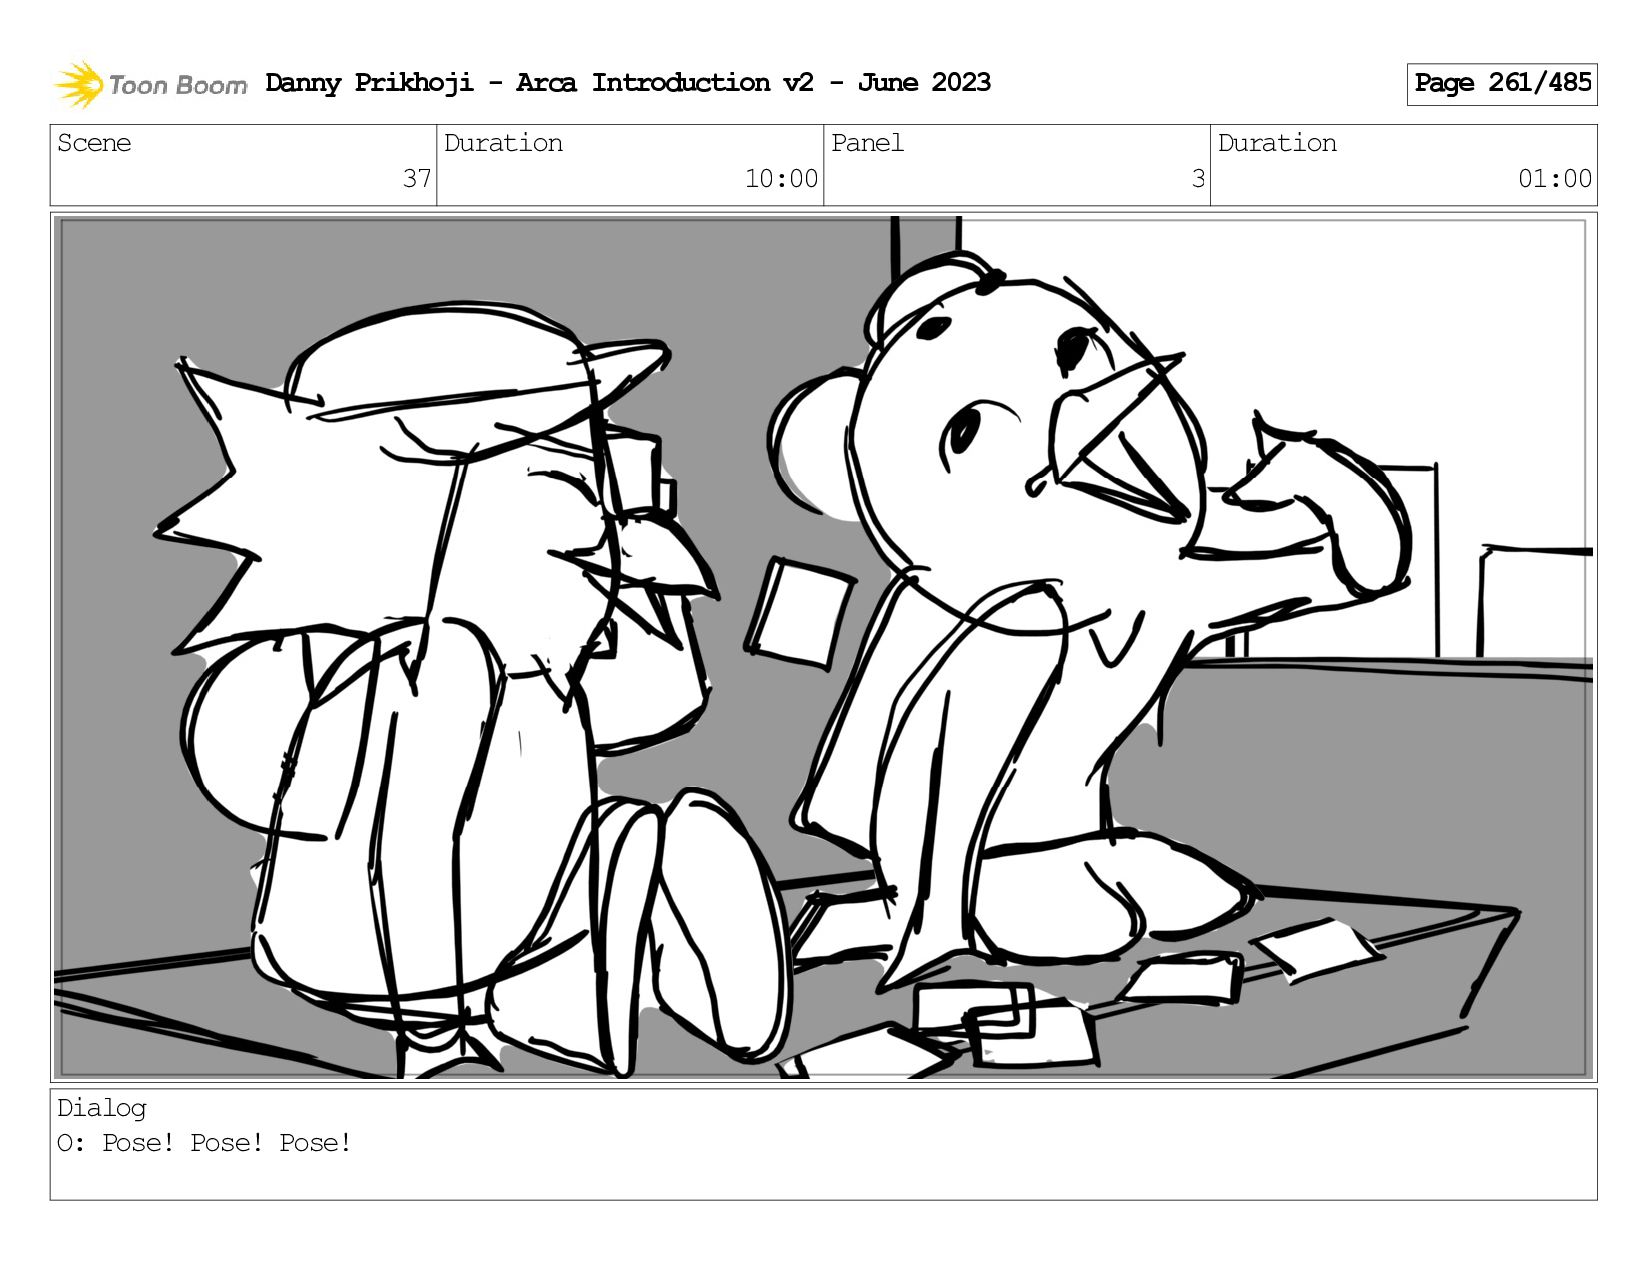The width and height of the screenshot is (1650, 1275).
Task: Click the dialog text 'O: Pose! Pose! Pose!'
Action: tap(205, 1143)
